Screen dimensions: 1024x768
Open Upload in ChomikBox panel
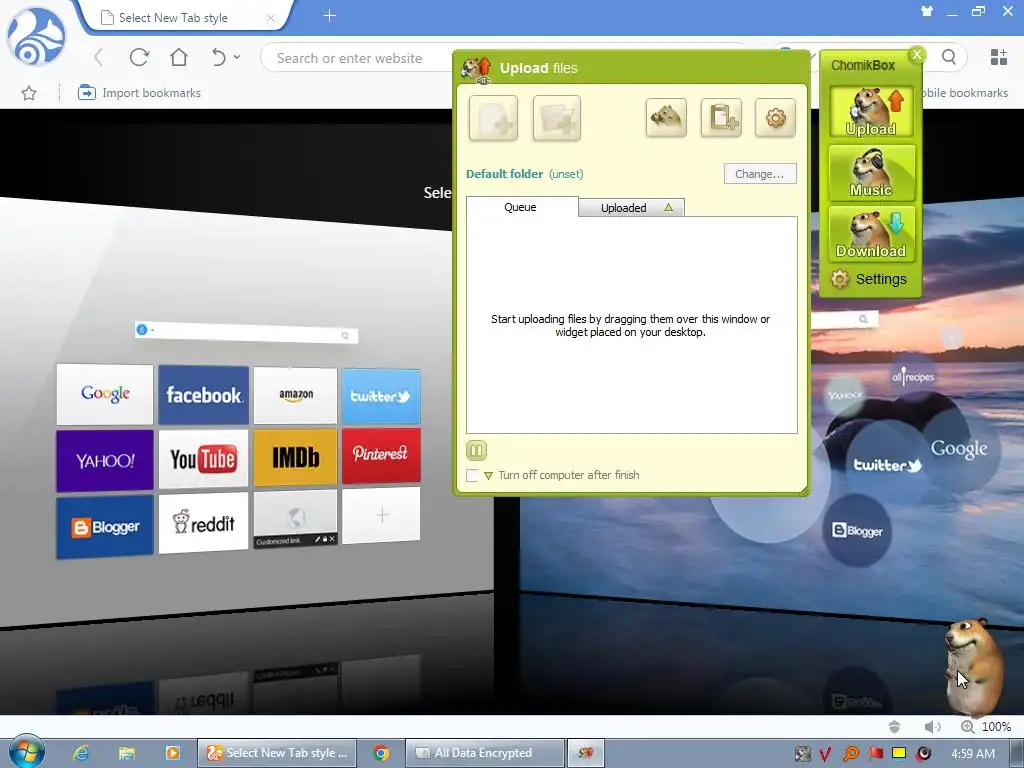pos(871,112)
